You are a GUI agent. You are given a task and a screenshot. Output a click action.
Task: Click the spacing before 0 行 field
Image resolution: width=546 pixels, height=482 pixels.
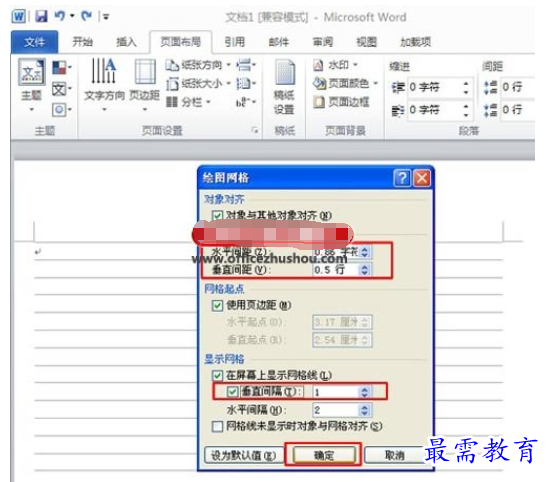click(517, 87)
